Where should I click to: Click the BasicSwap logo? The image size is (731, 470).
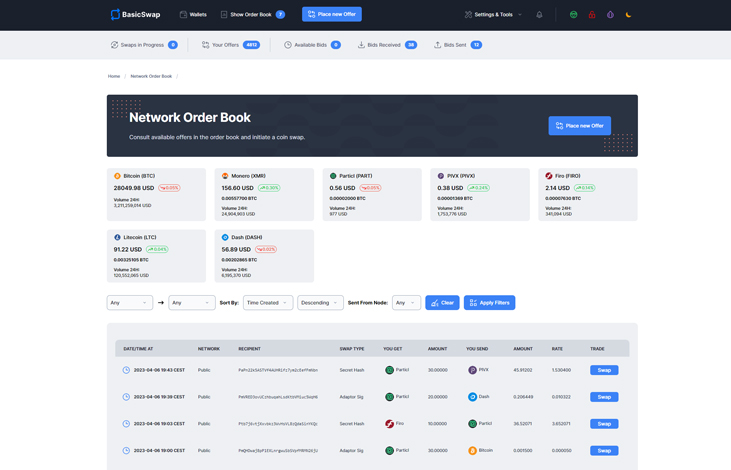click(135, 15)
